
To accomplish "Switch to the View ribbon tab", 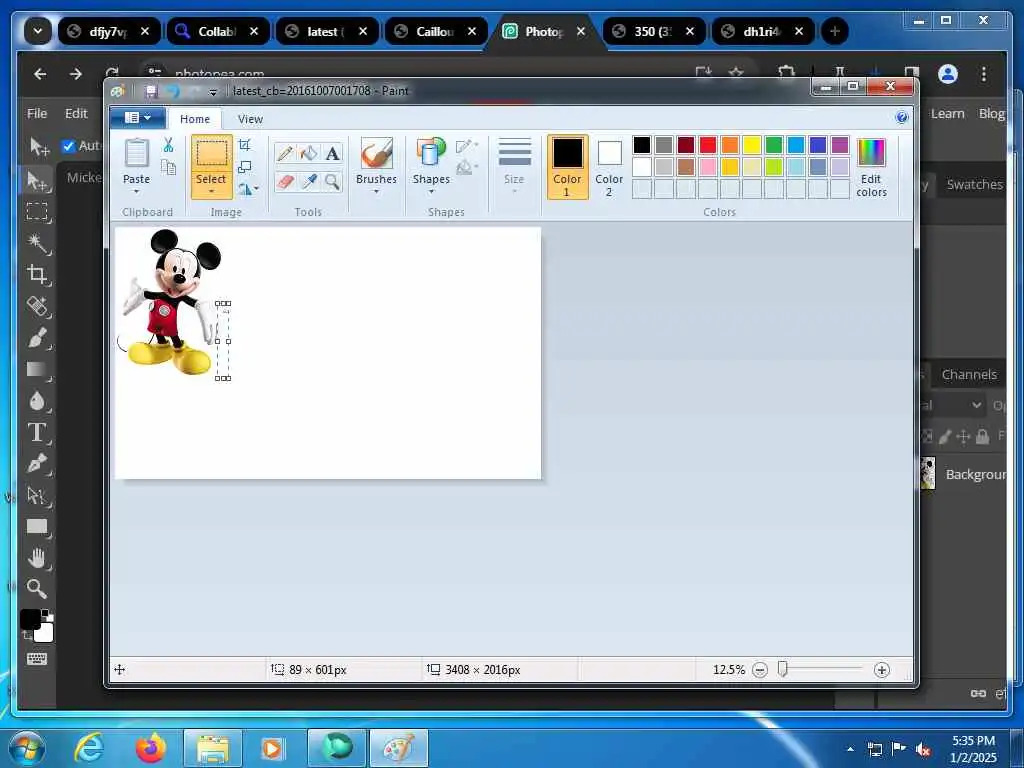I will [250, 119].
